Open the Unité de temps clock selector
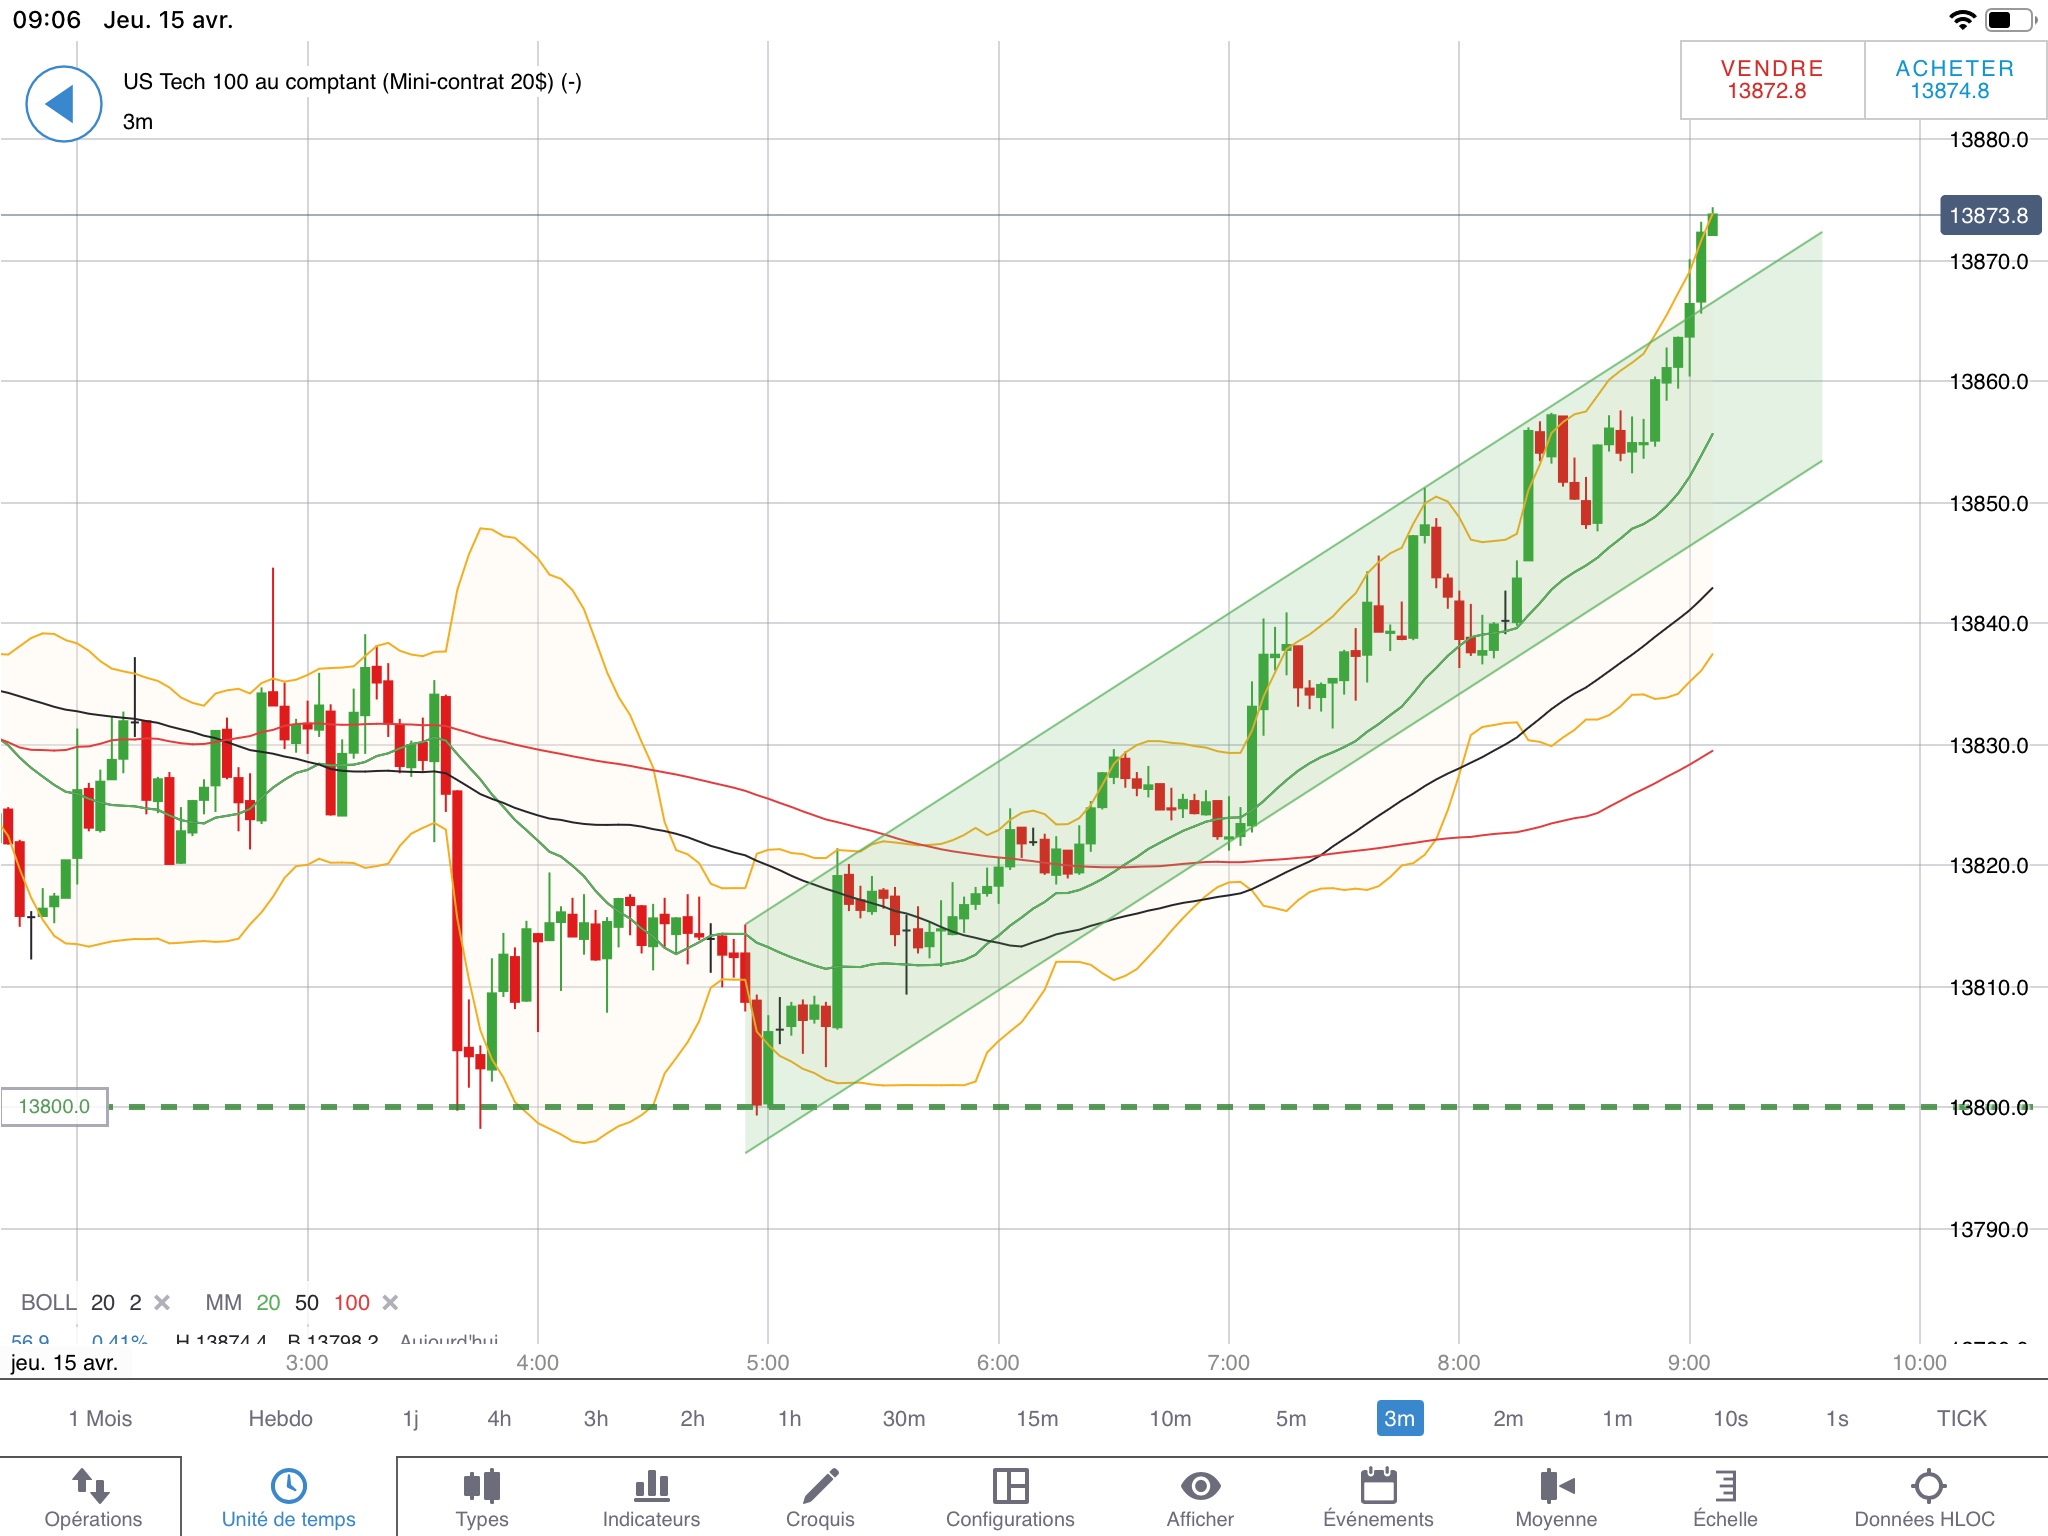 (289, 1486)
